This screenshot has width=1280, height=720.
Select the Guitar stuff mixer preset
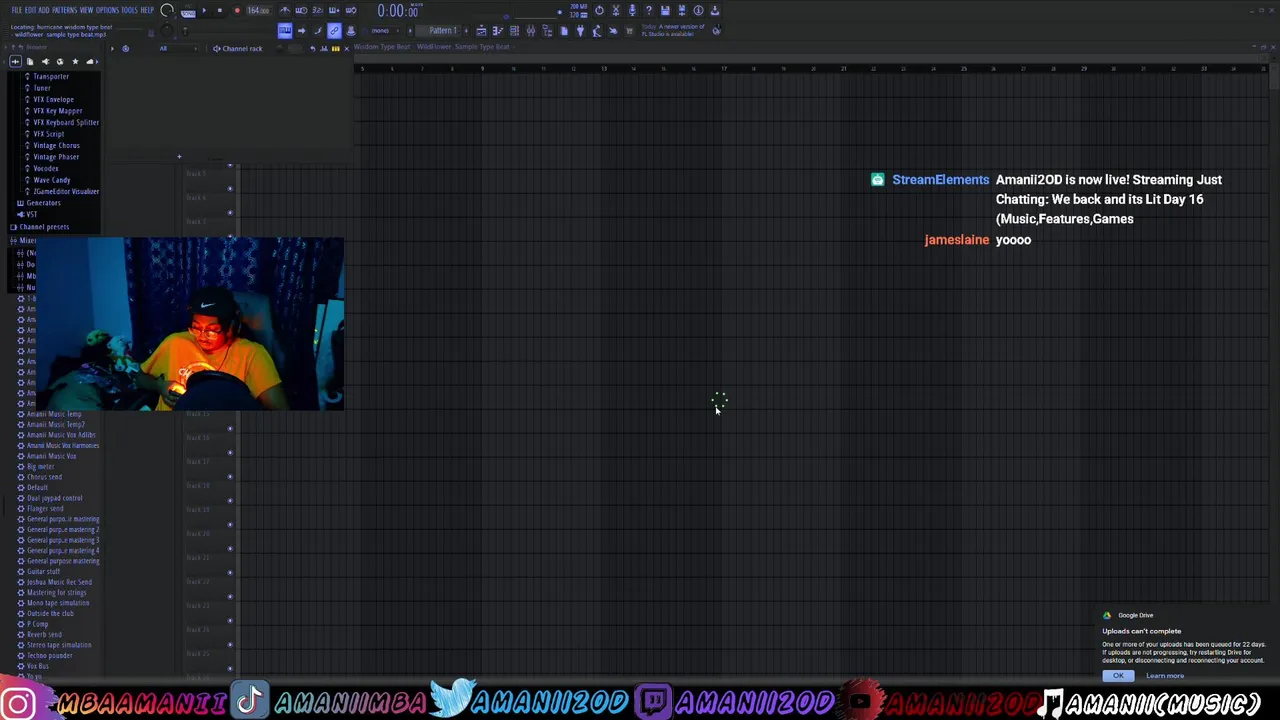(43, 571)
